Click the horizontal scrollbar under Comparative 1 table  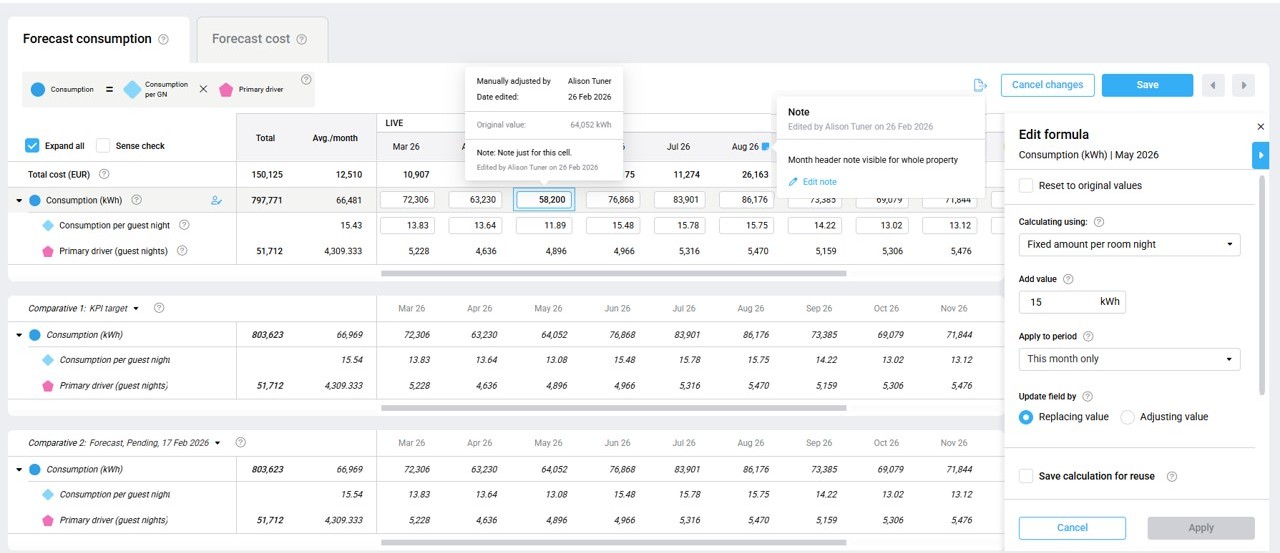[614, 408]
